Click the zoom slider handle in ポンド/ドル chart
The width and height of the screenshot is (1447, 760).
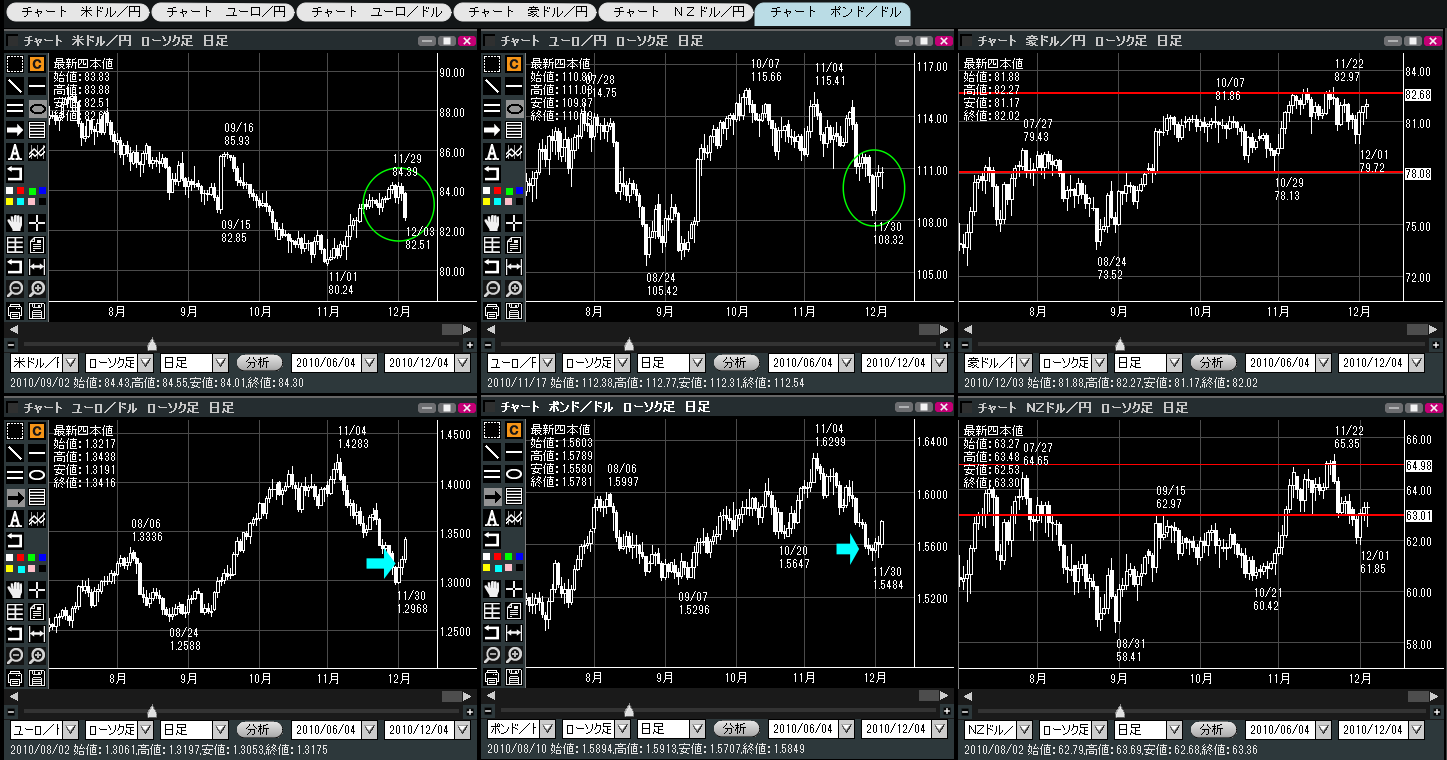(628, 711)
